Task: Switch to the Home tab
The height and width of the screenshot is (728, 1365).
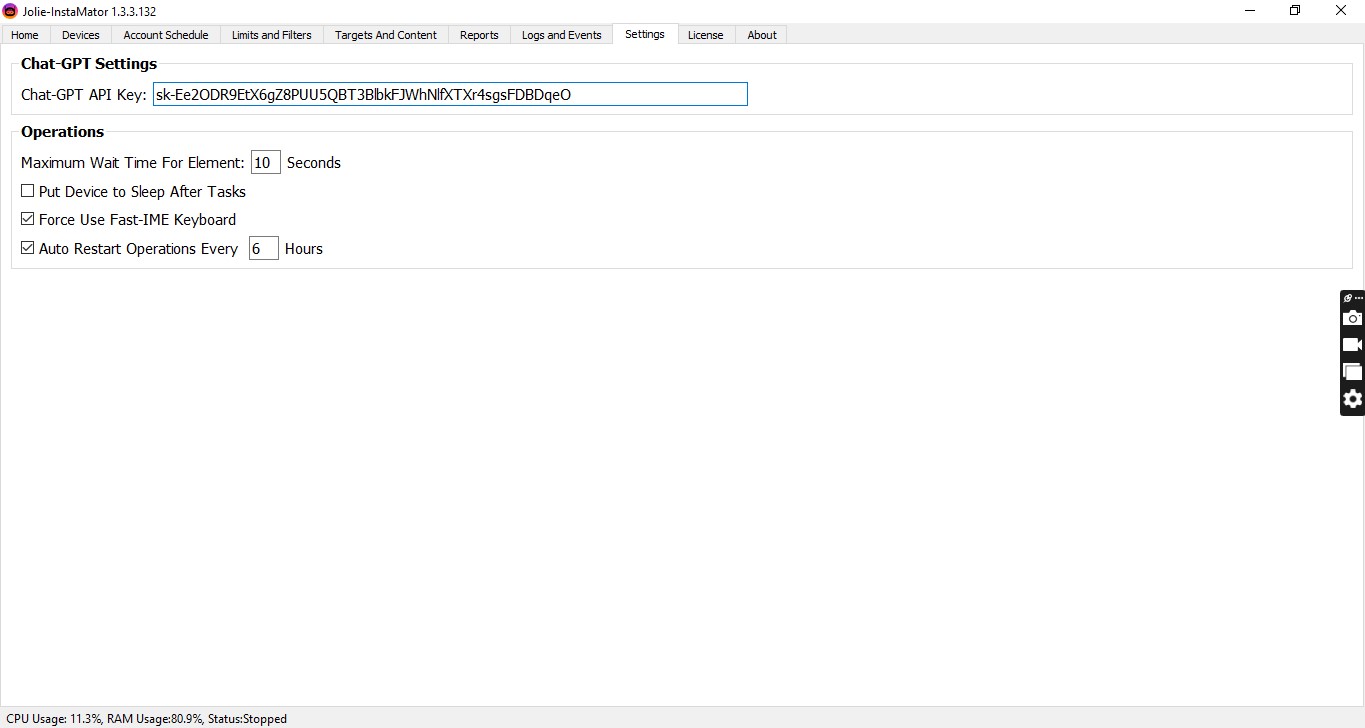Action: tap(25, 35)
